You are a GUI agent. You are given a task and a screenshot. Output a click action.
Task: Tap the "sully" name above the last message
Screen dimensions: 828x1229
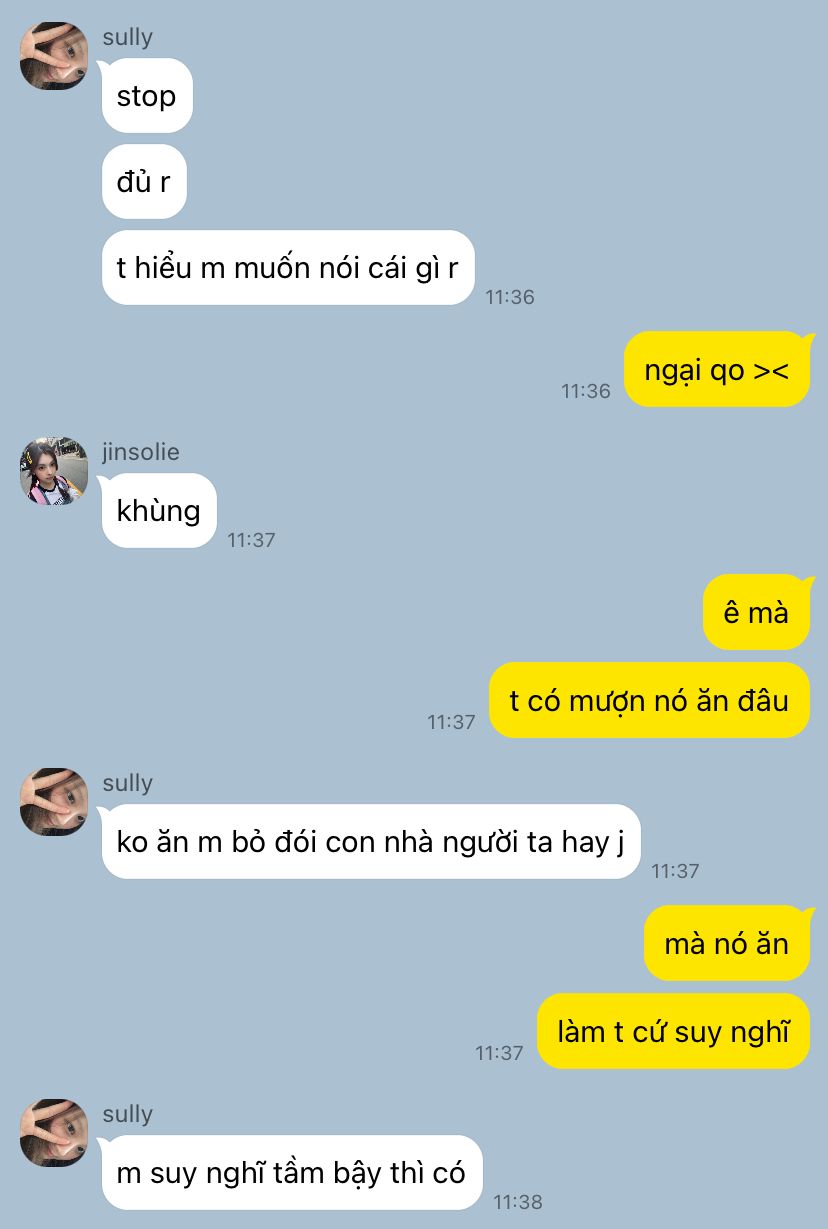(127, 1114)
